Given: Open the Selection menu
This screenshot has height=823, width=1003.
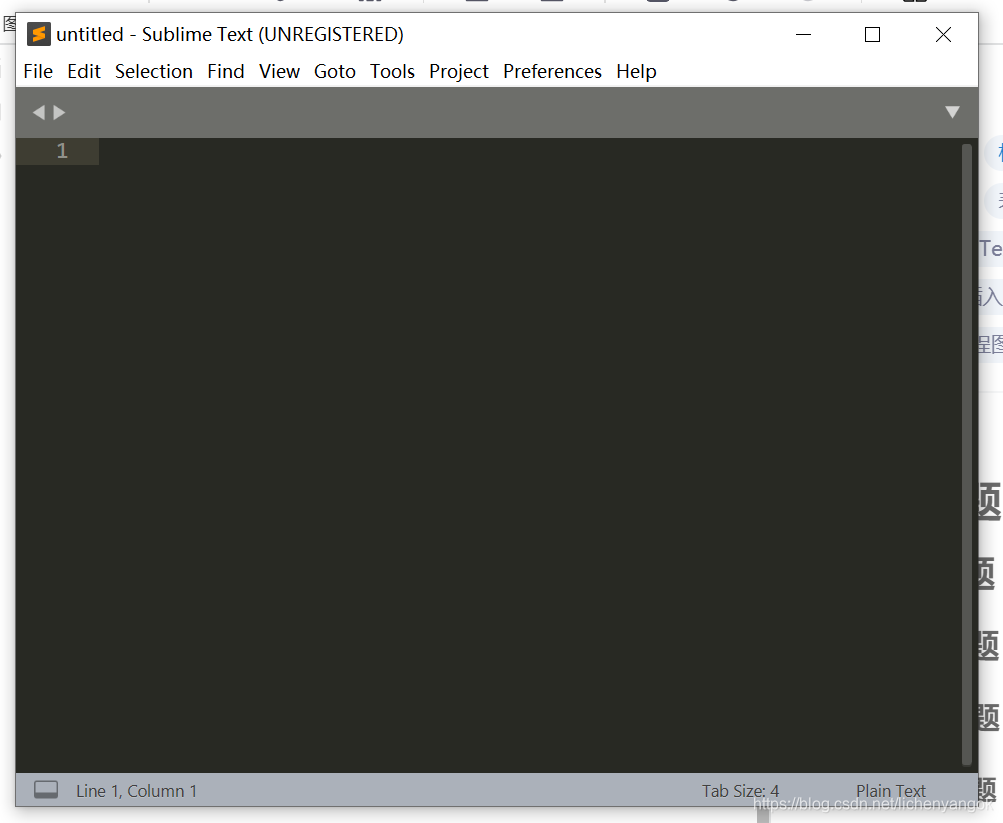Looking at the screenshot, I should pyautogui.click(x=154, y=71).
